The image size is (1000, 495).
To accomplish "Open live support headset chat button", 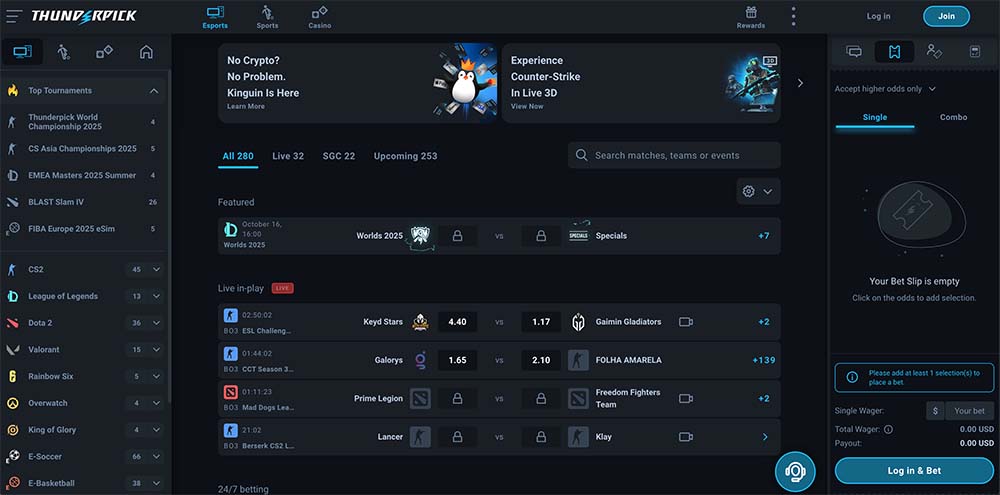I will pos(795,472).
